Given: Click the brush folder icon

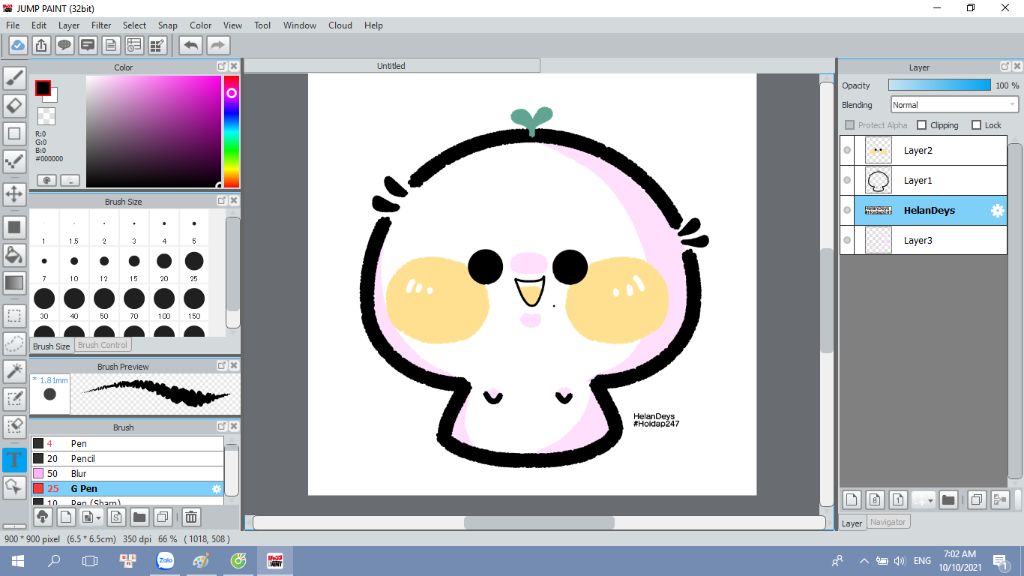Looking at the screenshot, I should click(x=139, y=517).
